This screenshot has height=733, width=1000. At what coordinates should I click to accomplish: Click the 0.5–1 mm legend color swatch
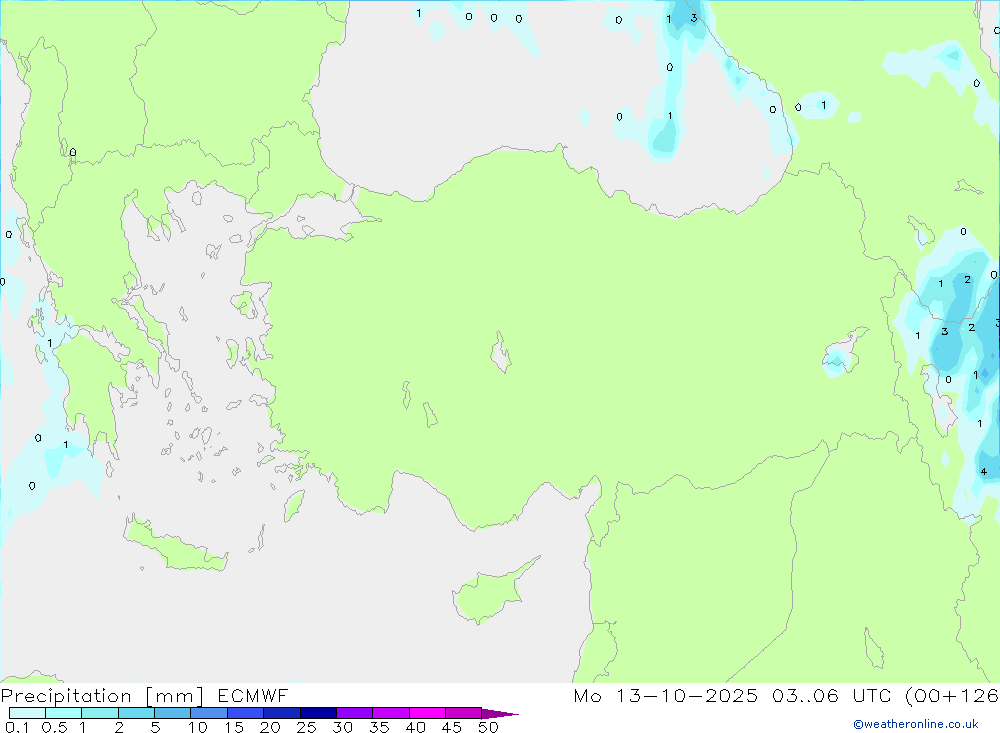[64, 713]
